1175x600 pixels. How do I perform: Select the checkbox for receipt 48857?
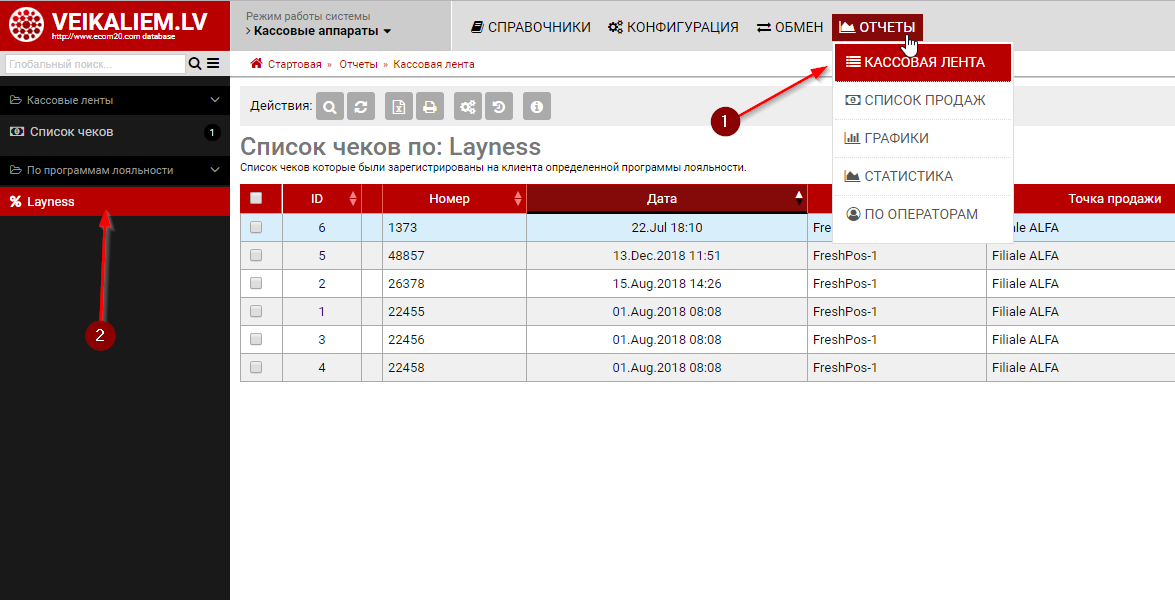[x=256, y=255]
